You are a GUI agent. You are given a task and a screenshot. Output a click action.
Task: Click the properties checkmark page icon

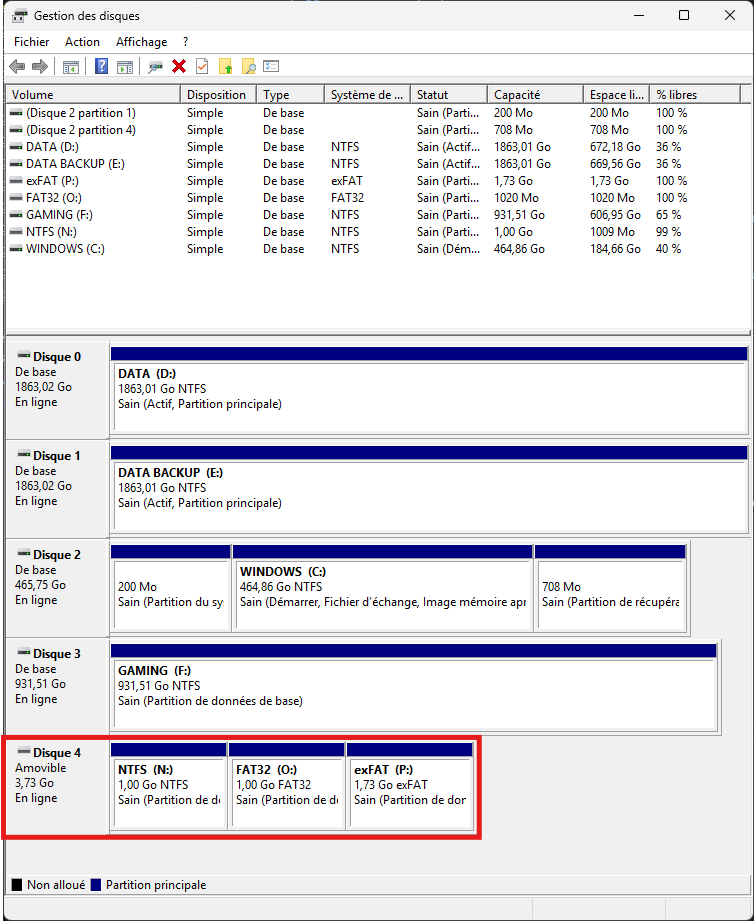202,67
